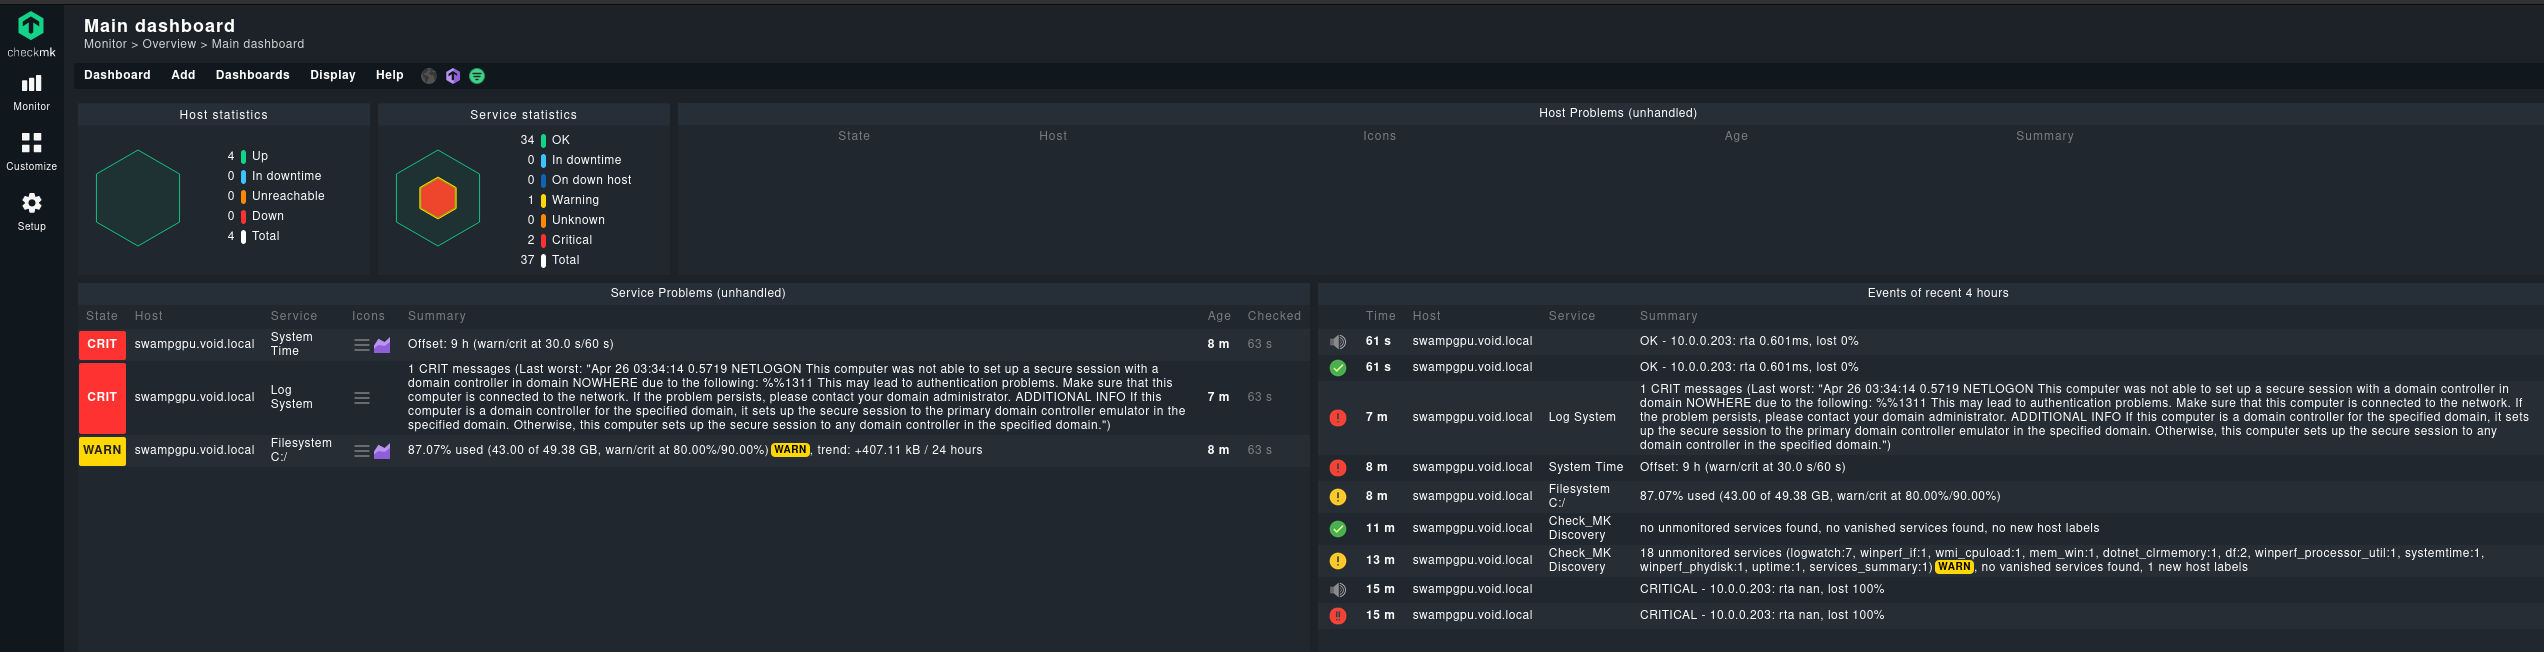
Task: Open the Monitor sidebar menu
Action: point(31,93)
